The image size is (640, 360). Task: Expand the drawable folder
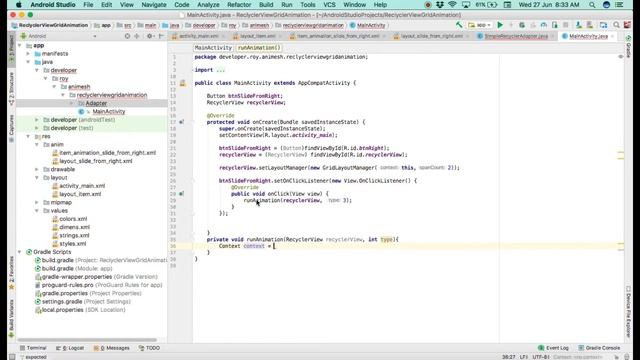coord(37,169)
